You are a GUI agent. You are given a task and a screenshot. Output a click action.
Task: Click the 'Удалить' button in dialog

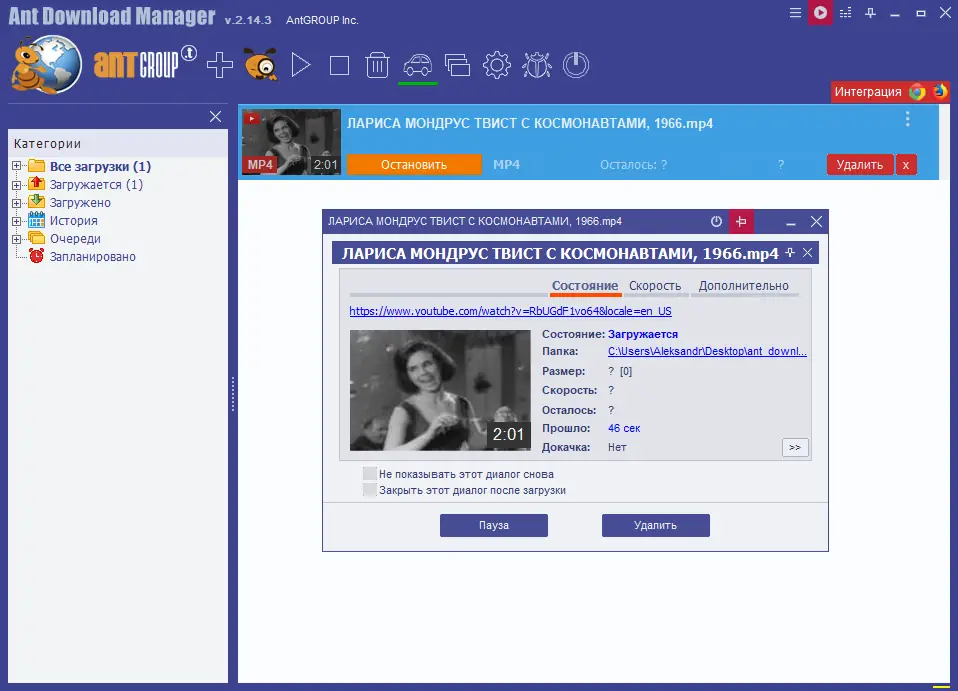tap(656, 525)
